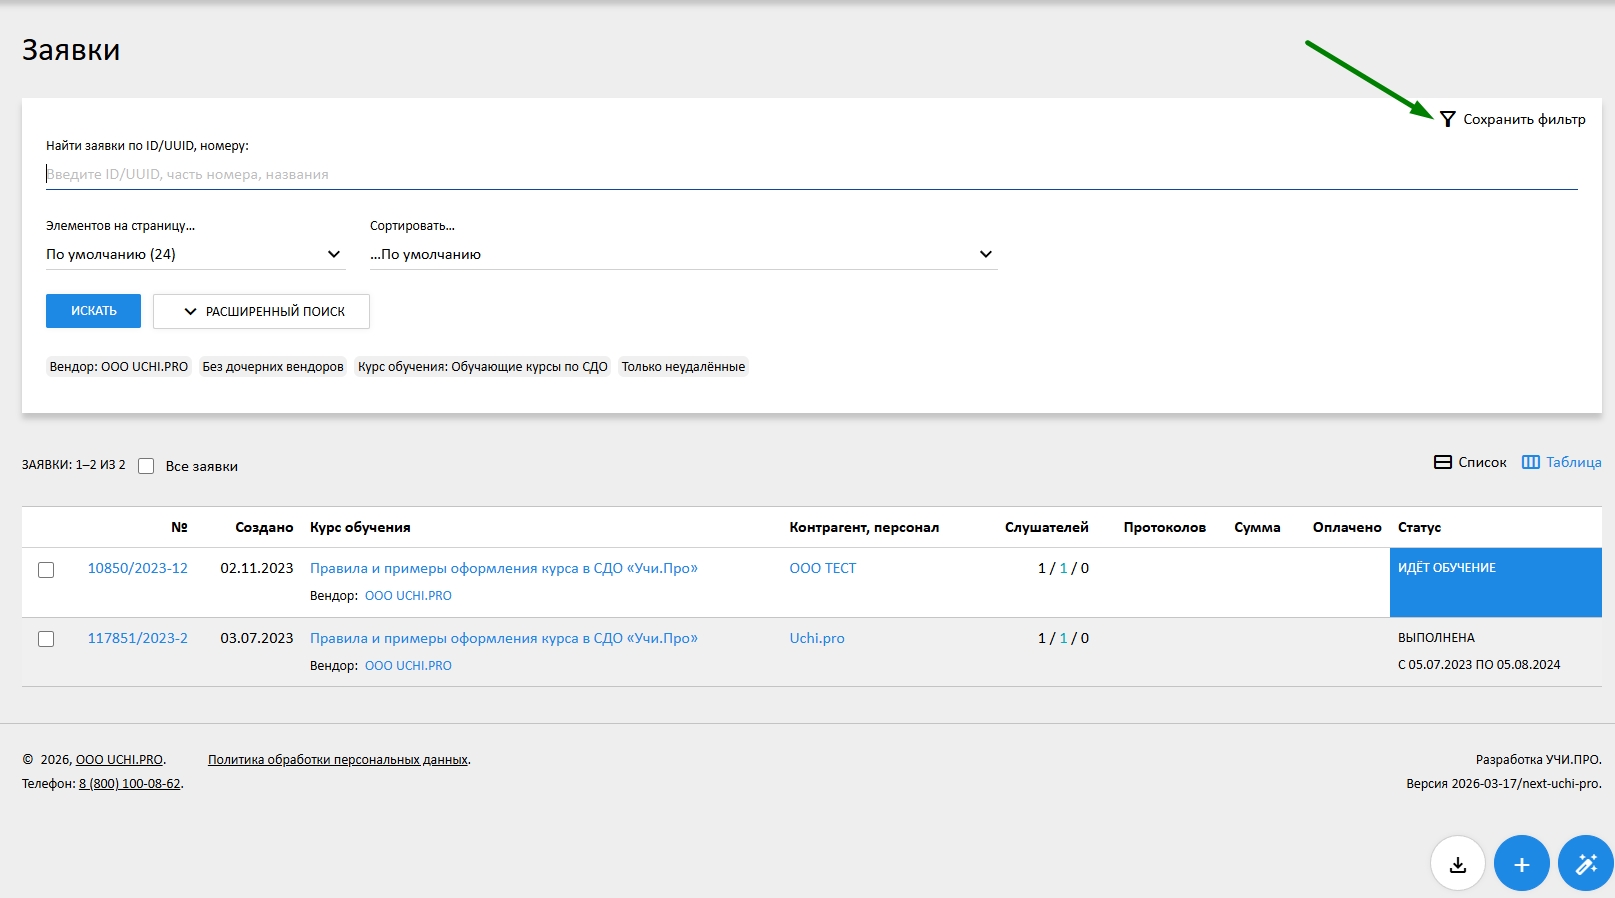Click the Искать button
Screen dimensions: 1615x898
[93, 311]
